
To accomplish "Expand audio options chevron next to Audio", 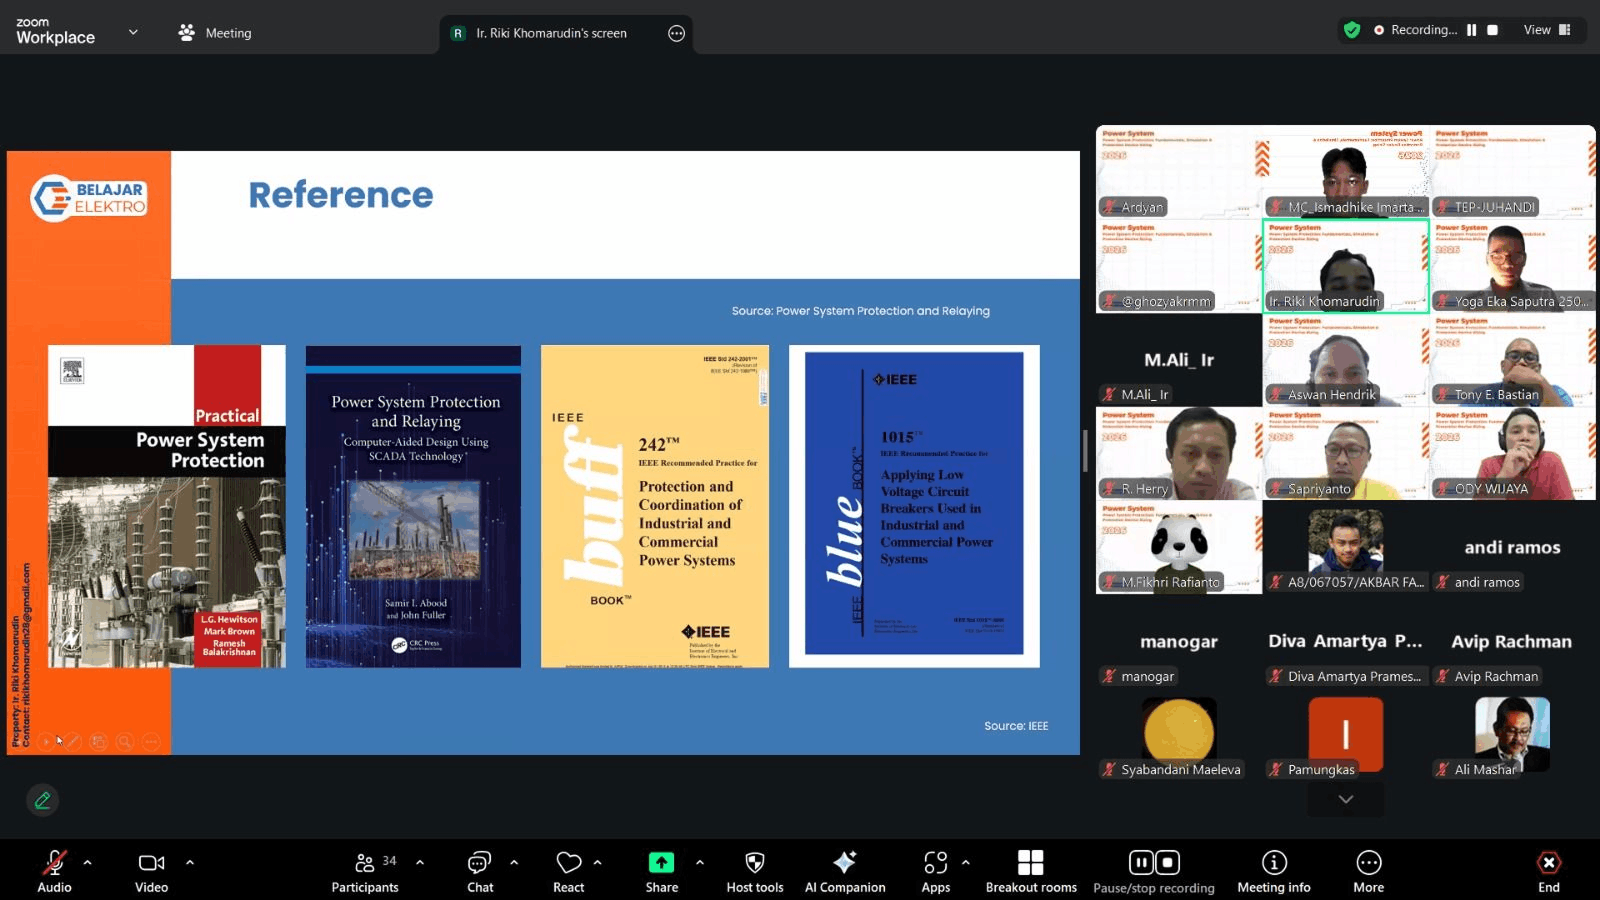I will 88,862.
